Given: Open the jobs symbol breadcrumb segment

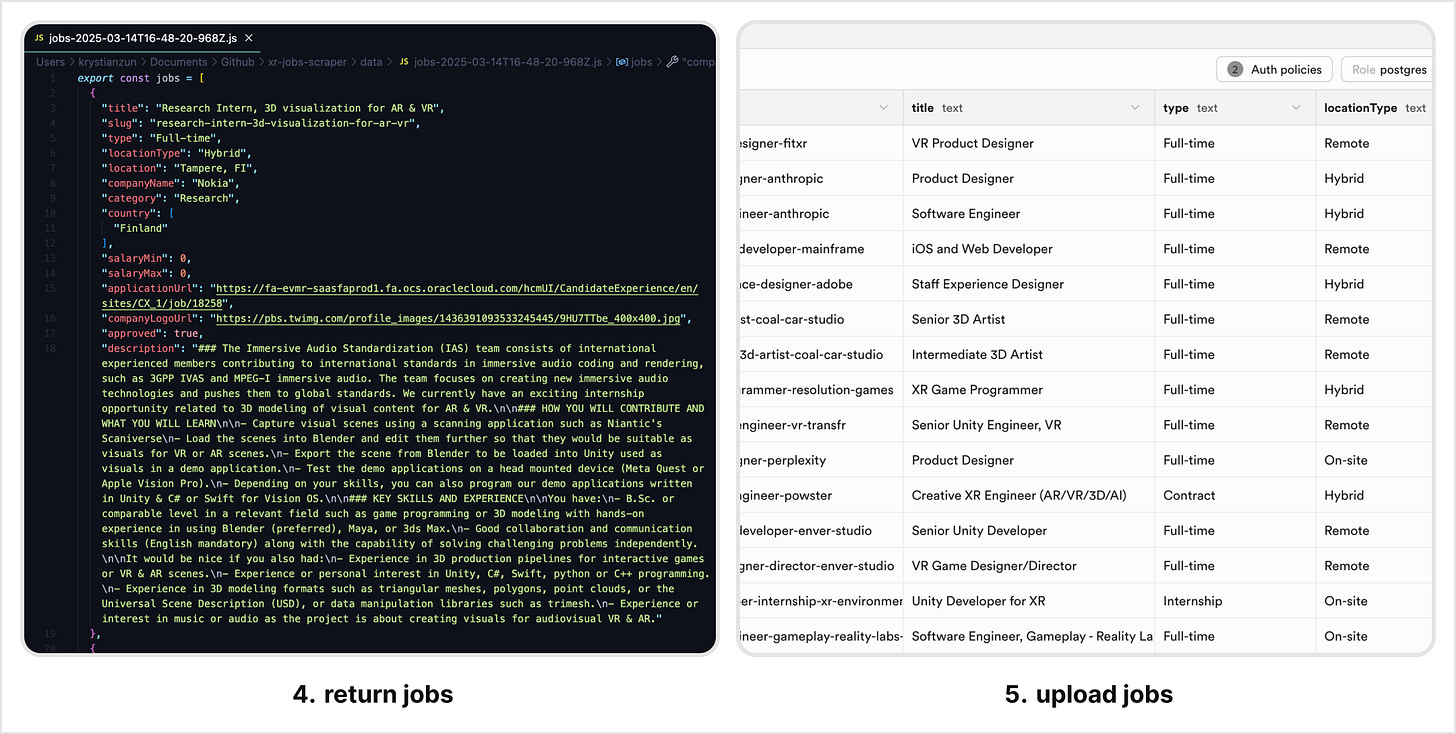Looking at the screenshot, I should click(641, 62).
